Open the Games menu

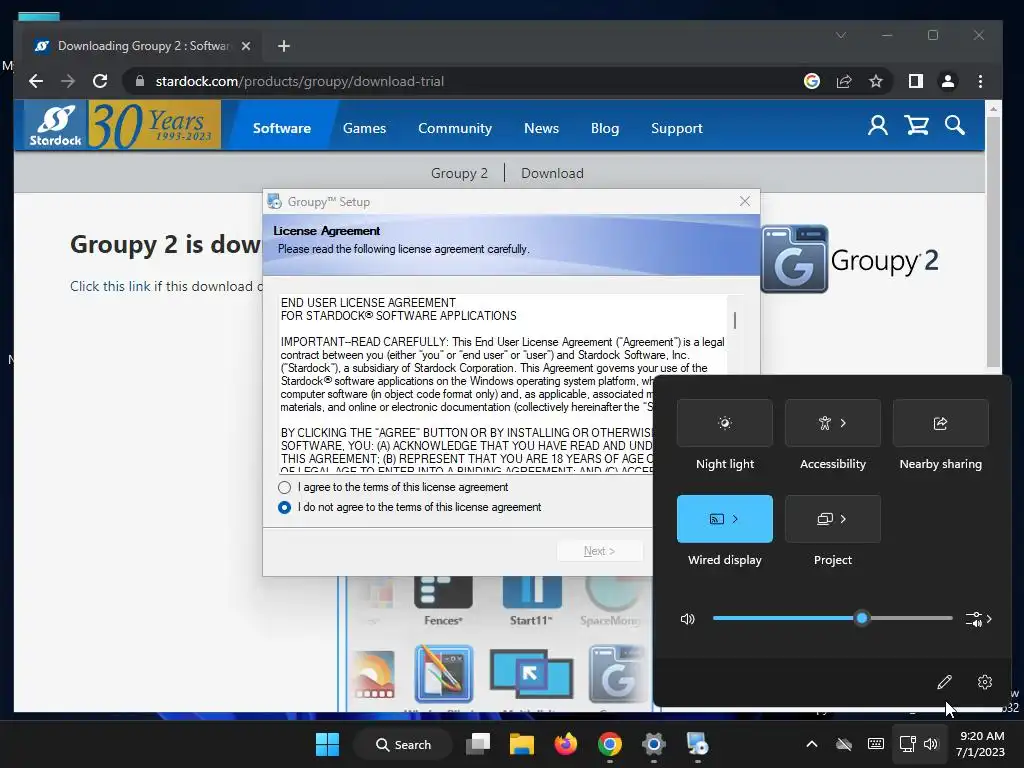364,128
